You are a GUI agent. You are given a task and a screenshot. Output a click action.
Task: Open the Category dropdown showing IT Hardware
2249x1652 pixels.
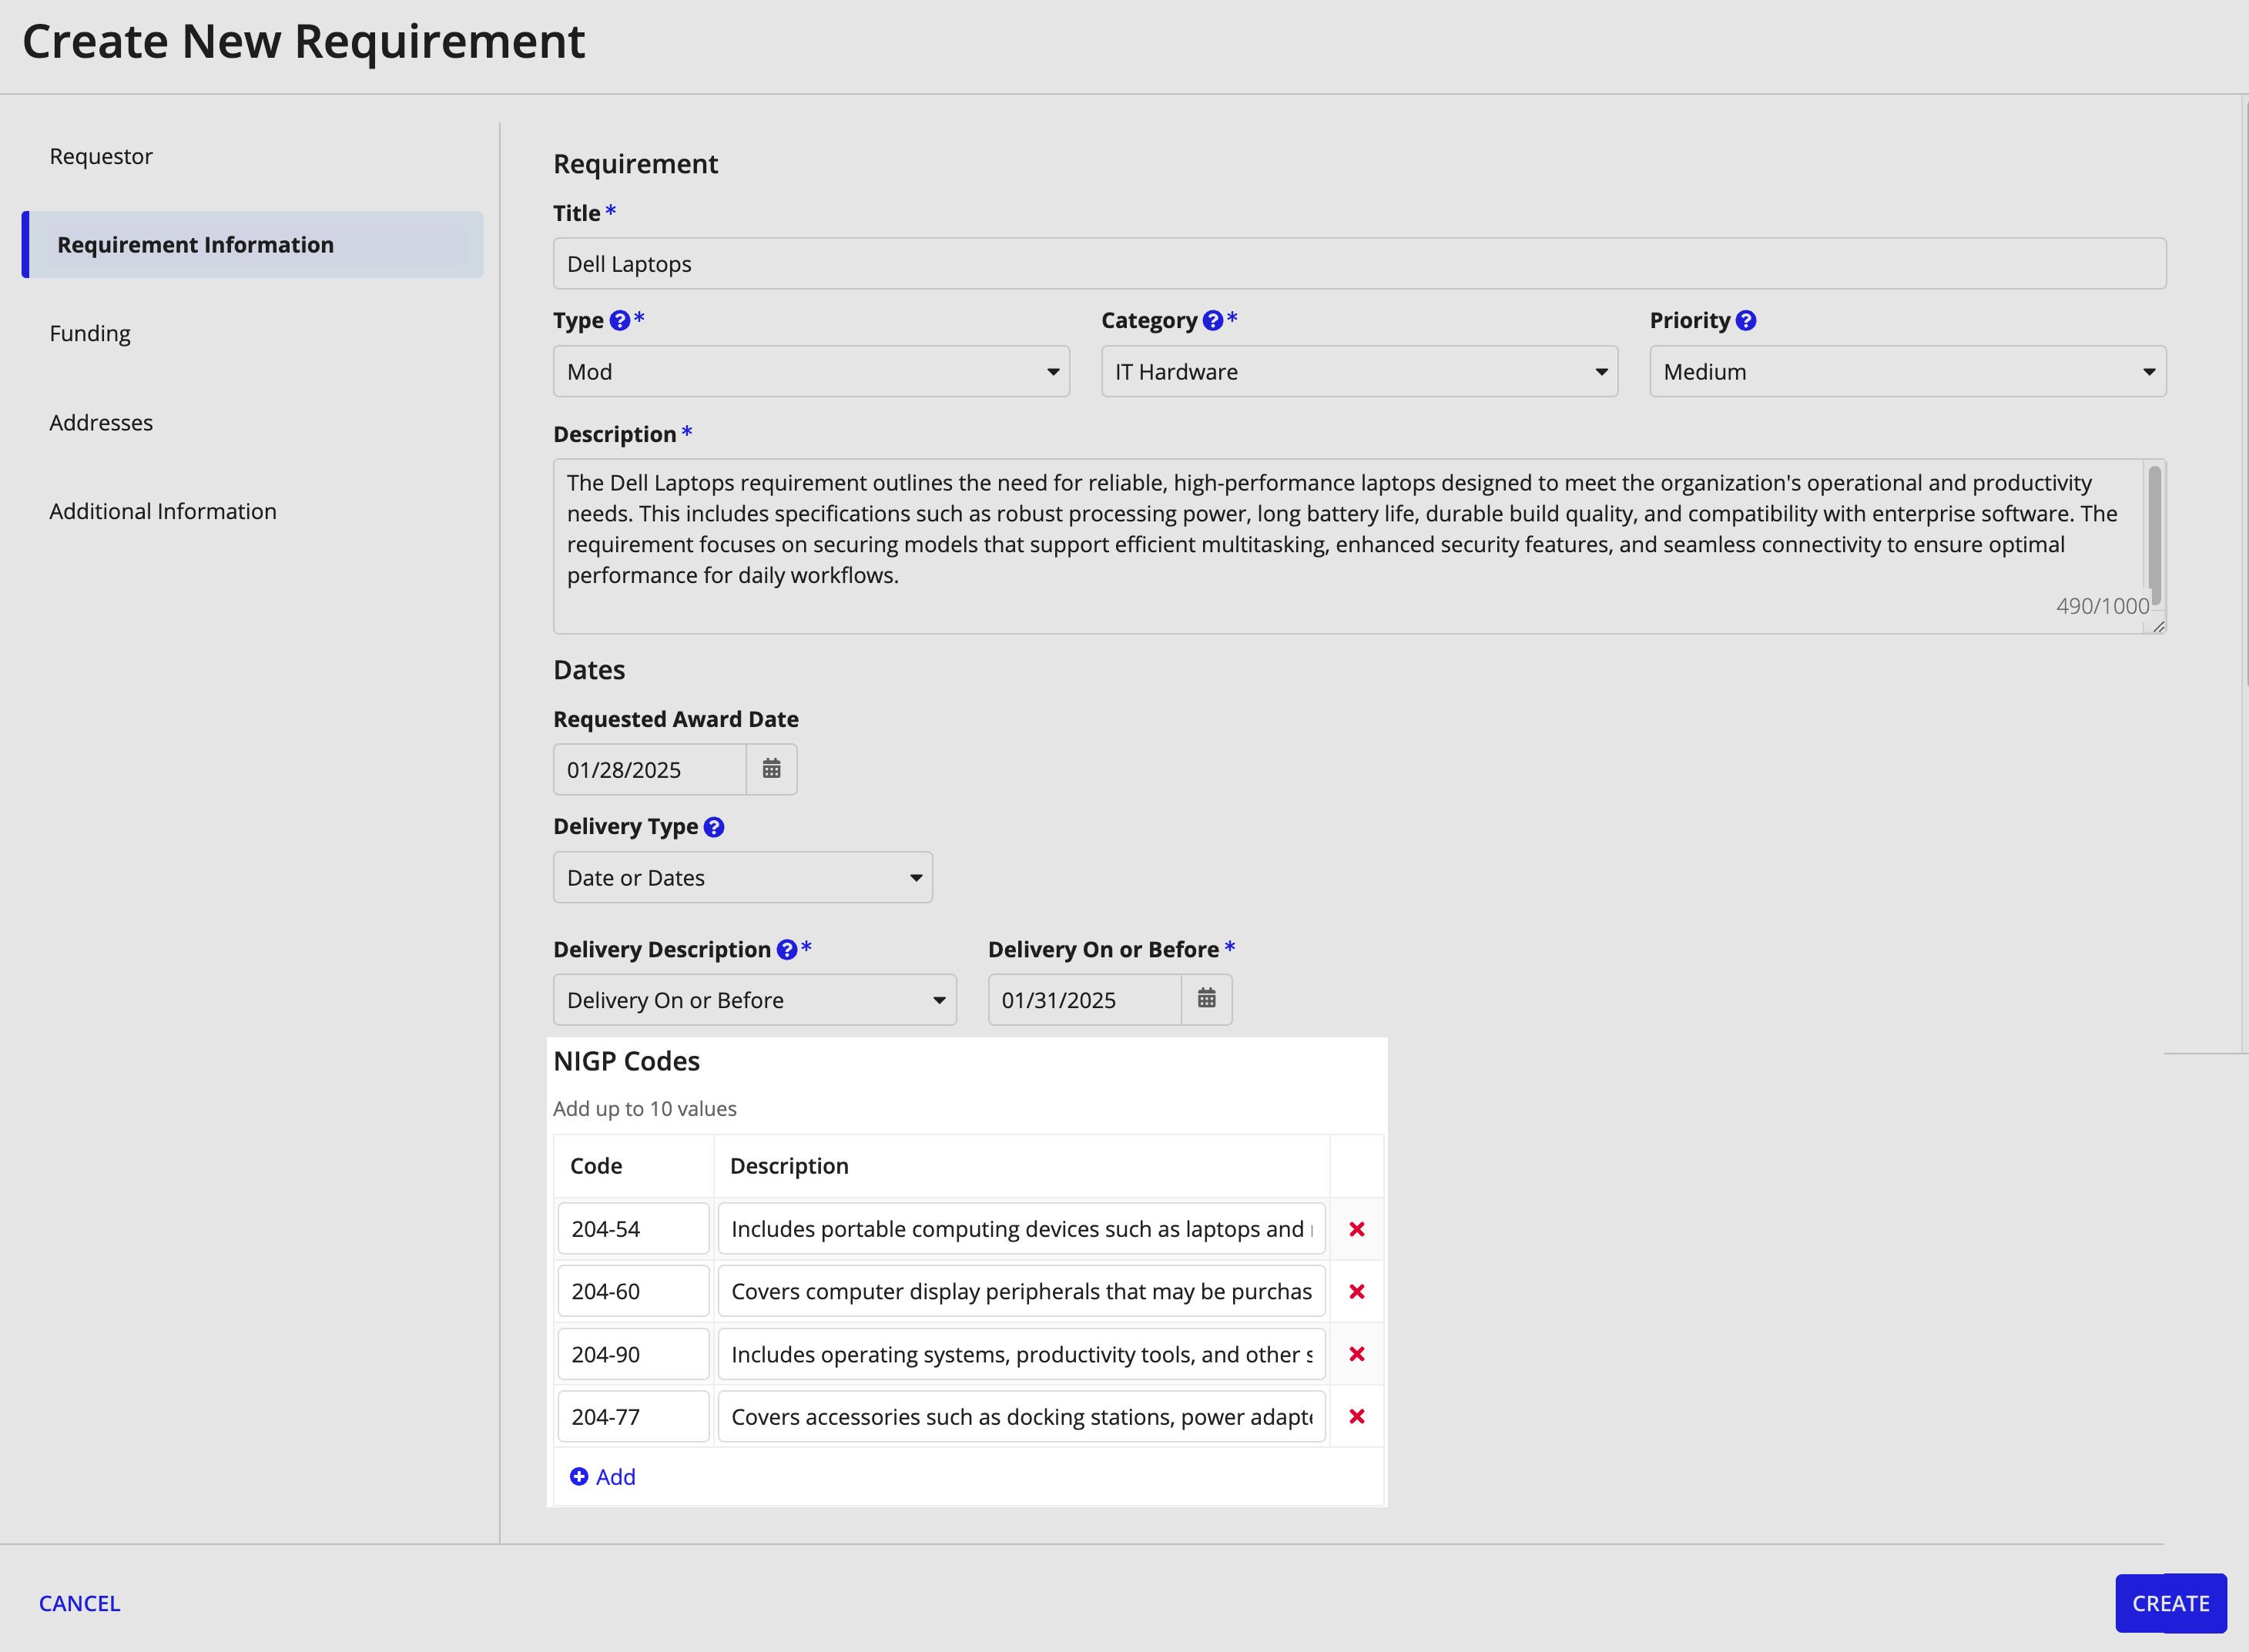pos(1359,371)
